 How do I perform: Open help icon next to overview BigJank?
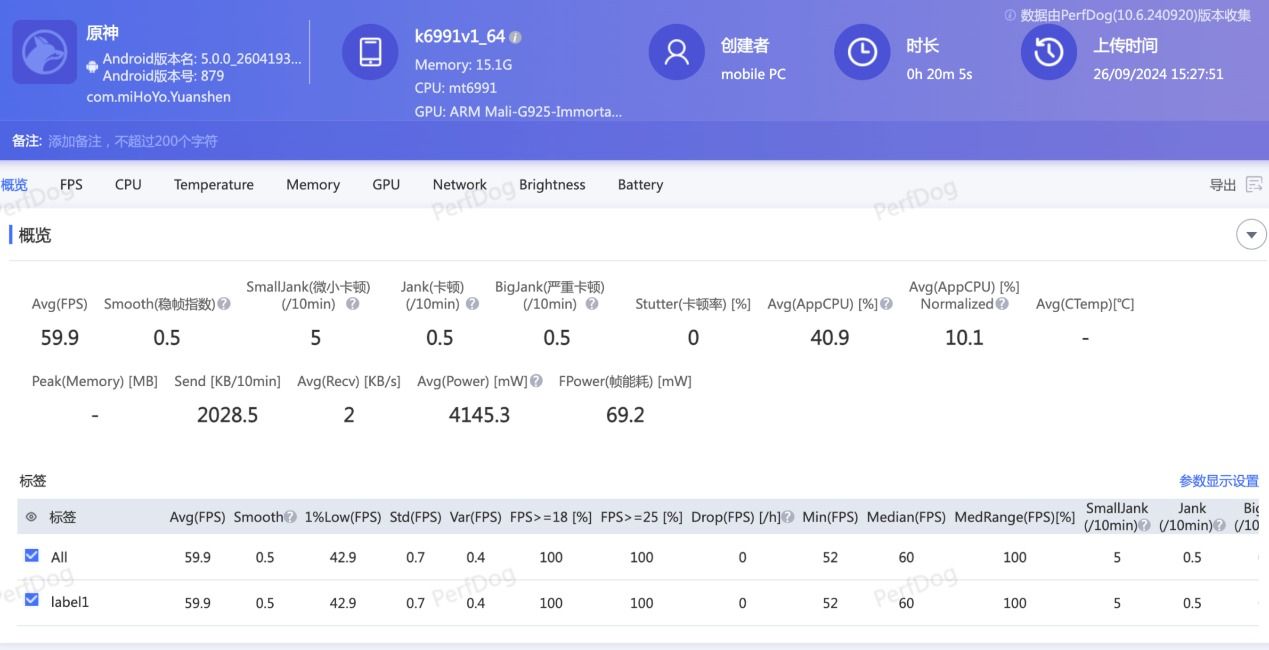[592, 303]
